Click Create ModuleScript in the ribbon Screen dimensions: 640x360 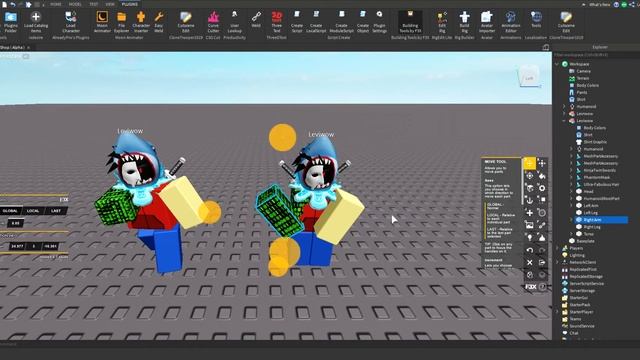click(341, 22)
